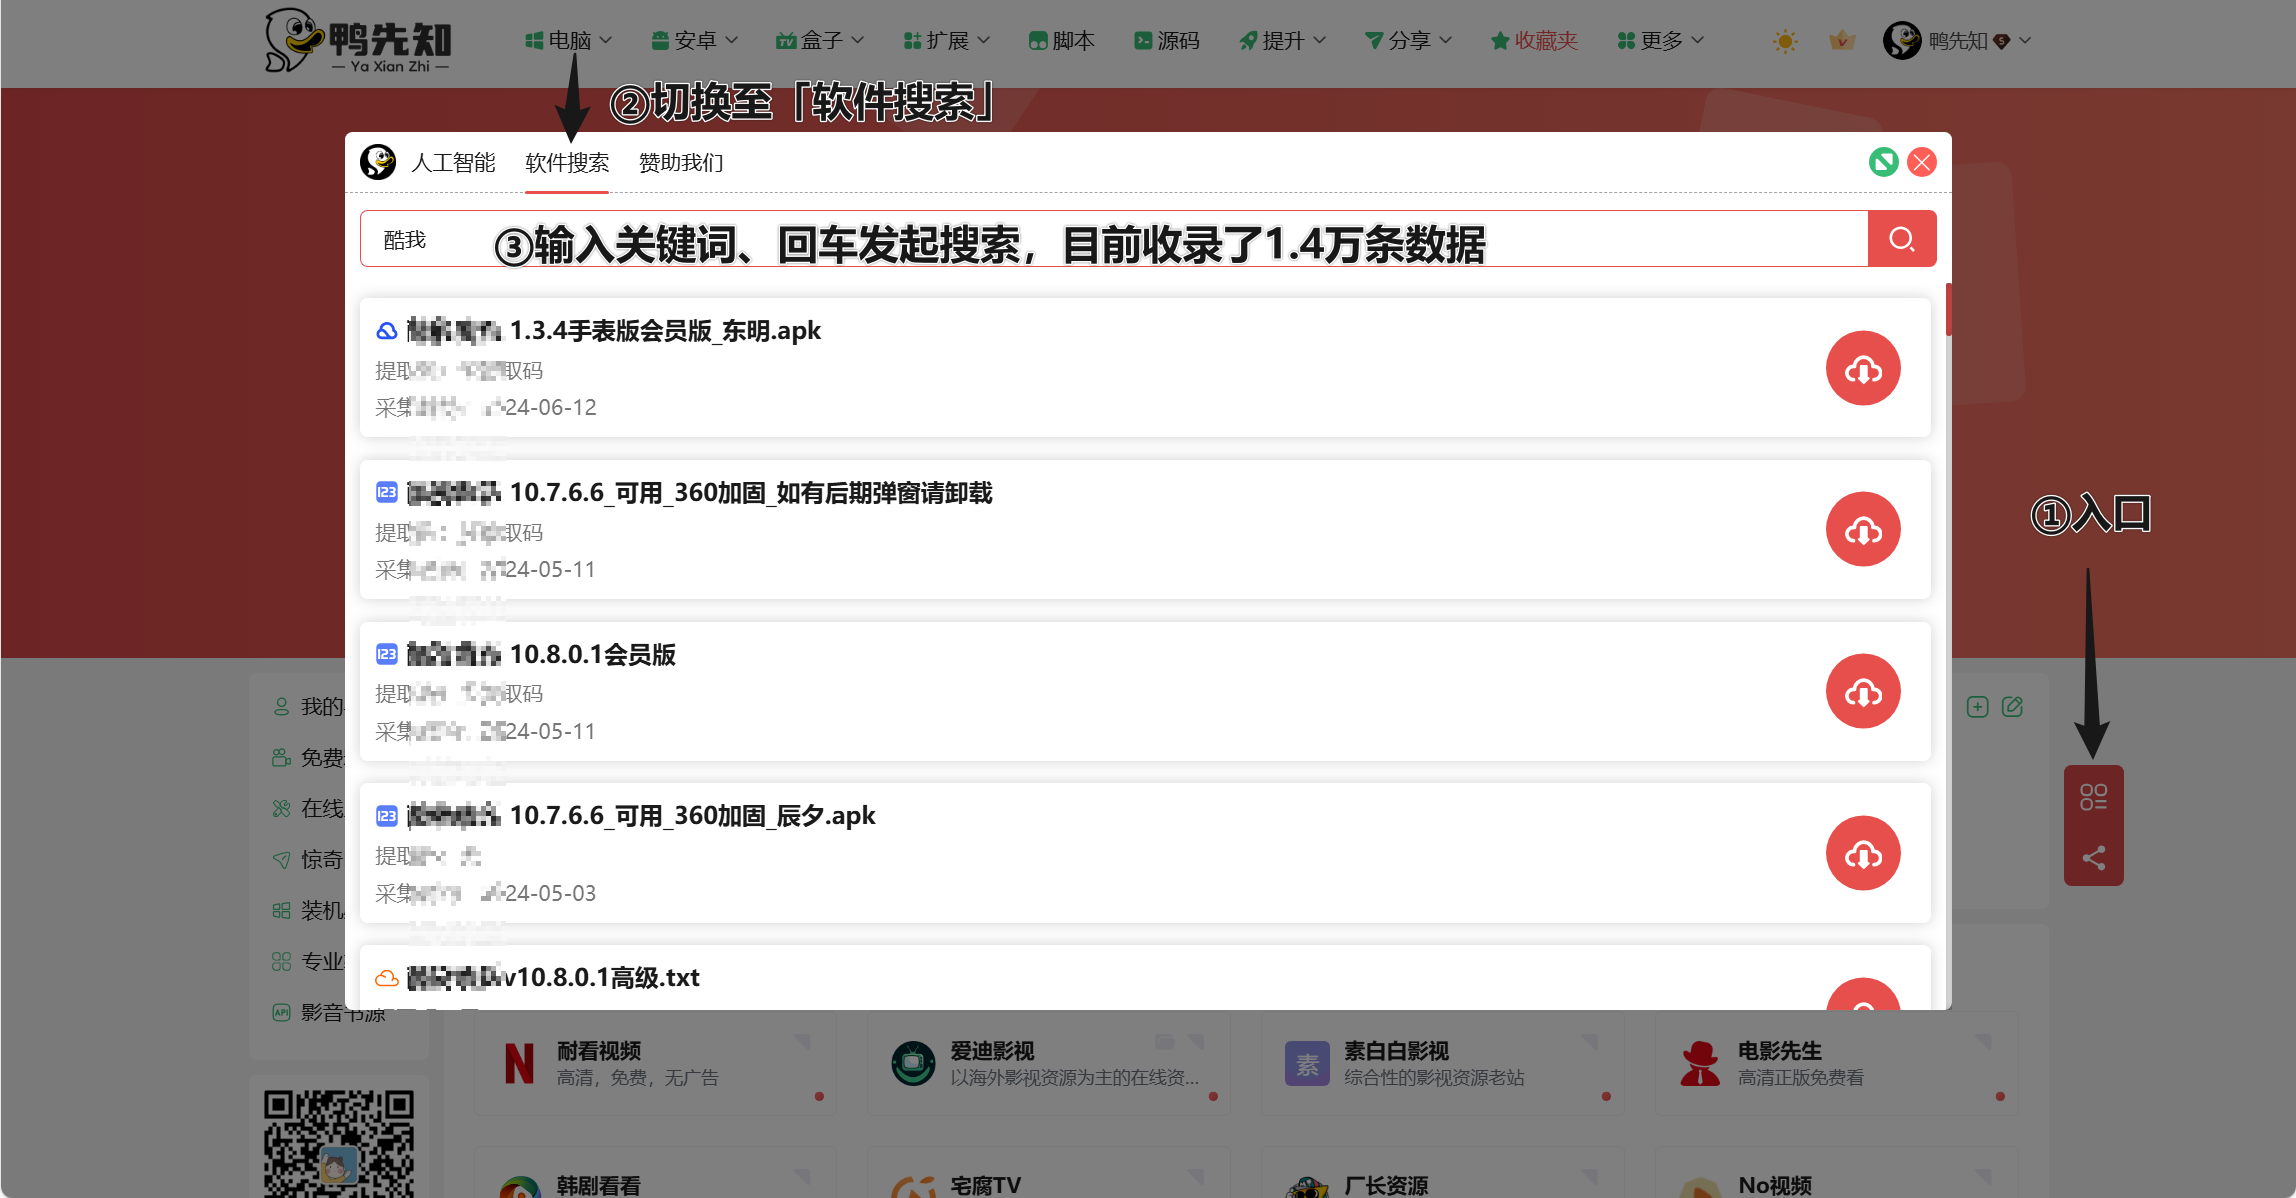The image size is (2296, 1198).
Task: Select the 在线 sidebar item
Action: coord(308,809)
